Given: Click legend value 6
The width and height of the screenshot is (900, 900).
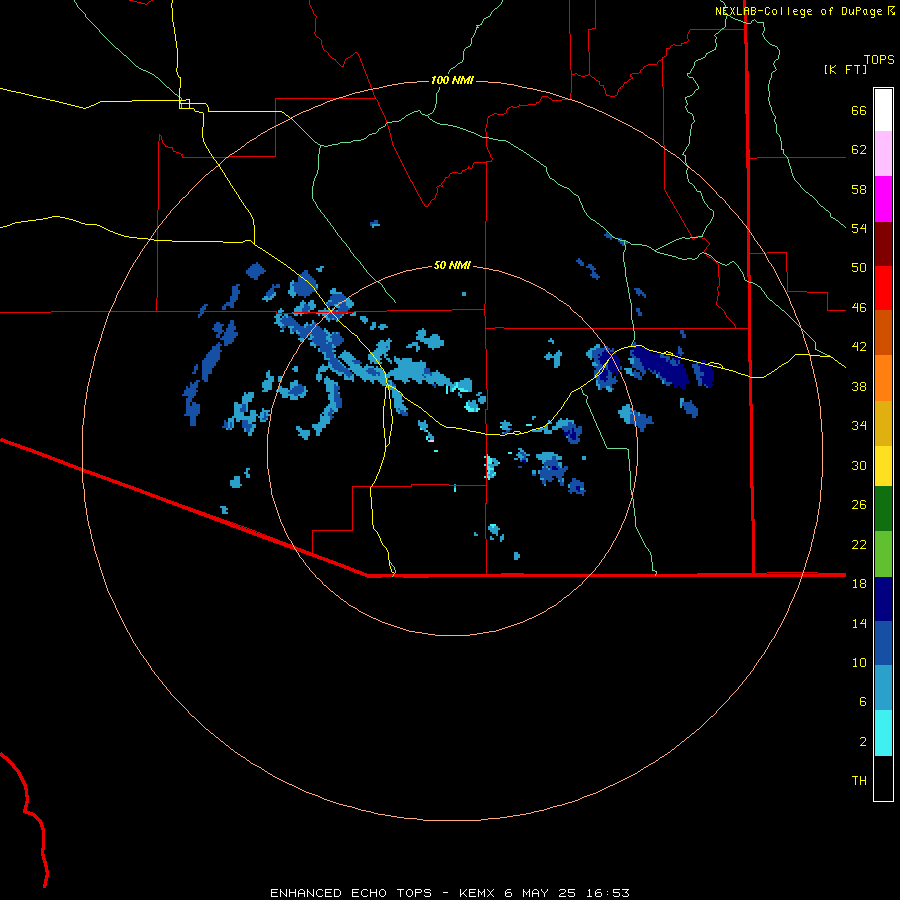Looking at the screenshot, I should pos(863,702).
